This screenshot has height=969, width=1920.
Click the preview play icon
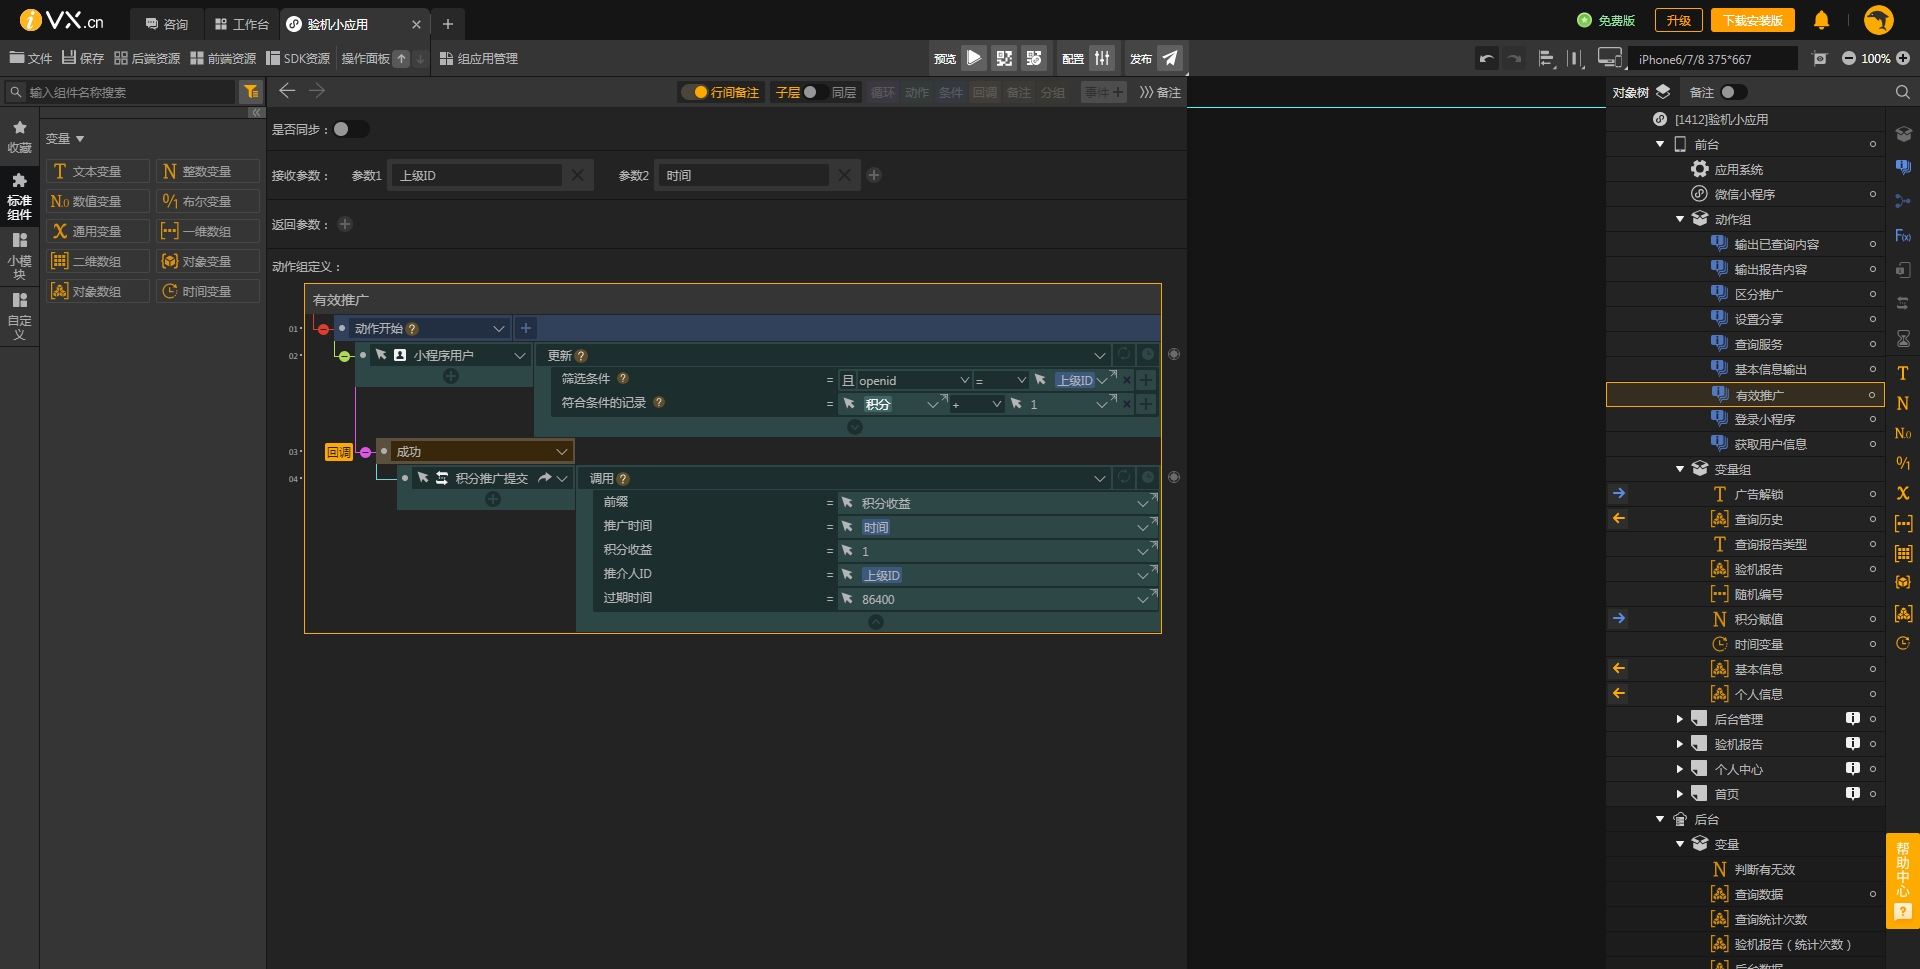pos(974,58)
